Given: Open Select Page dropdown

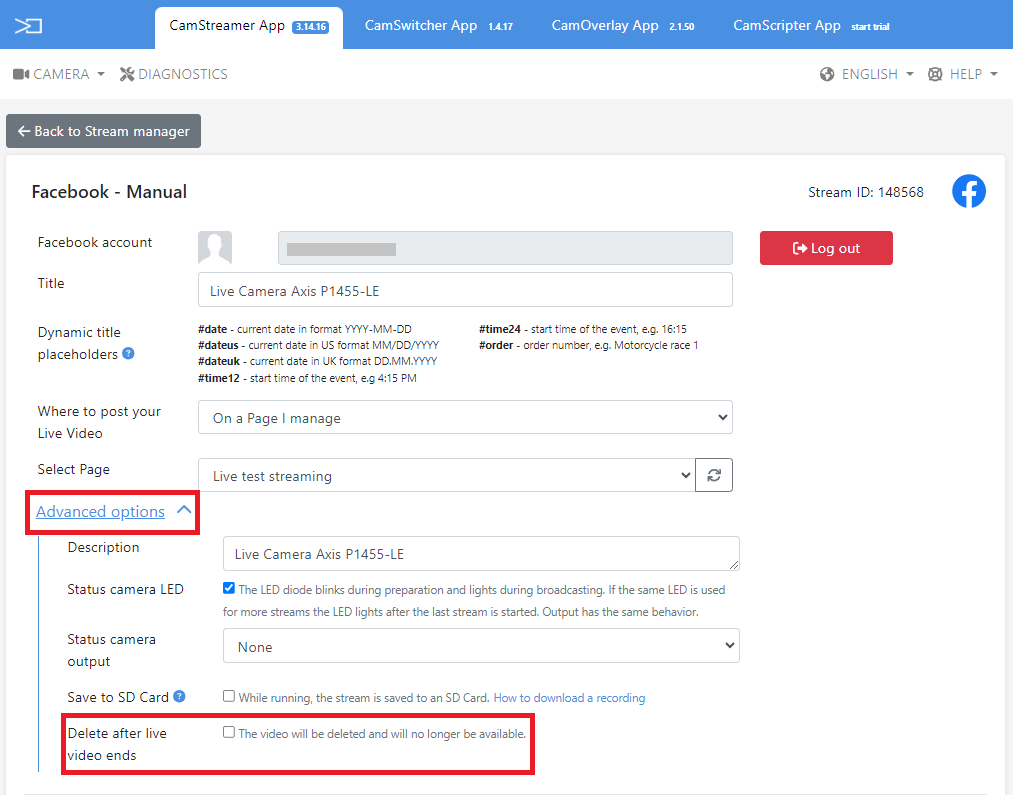Looking at the screenshot, I should click(x=446, y=475).
